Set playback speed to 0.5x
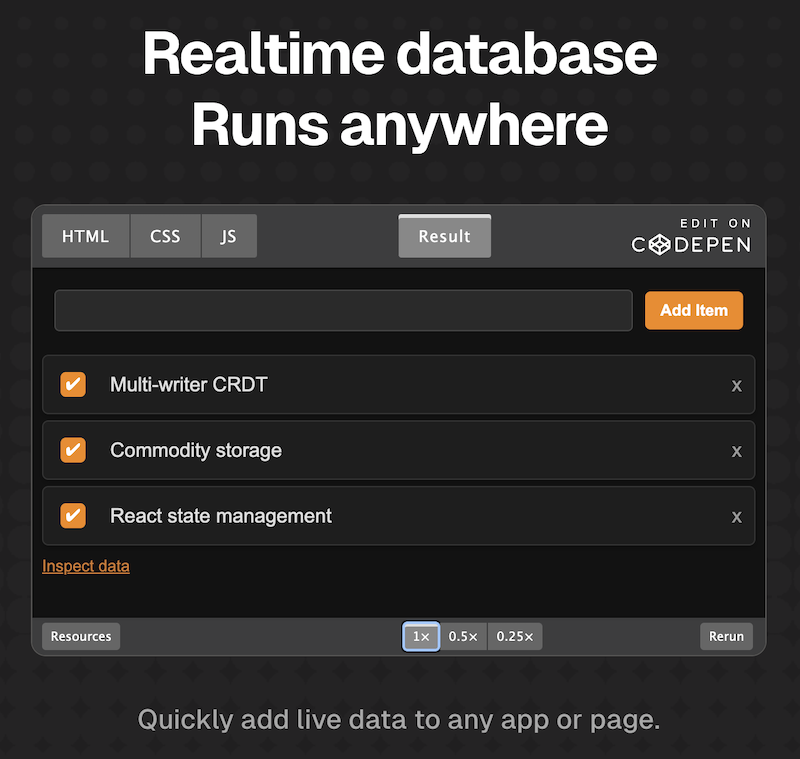This screenshot has width=800, height=759. pos(463,636)
